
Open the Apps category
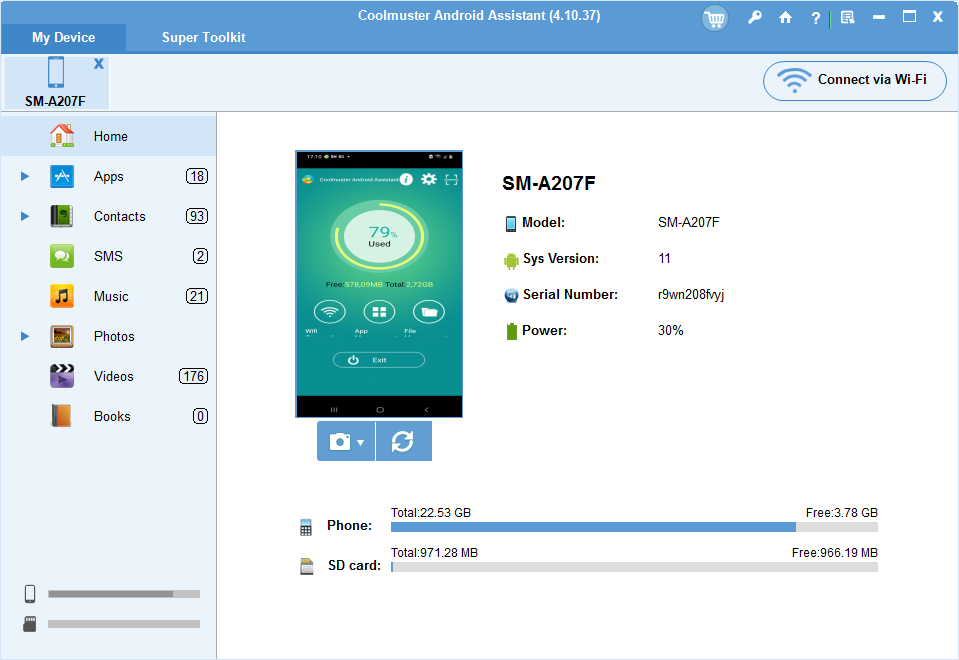point(108,177)
